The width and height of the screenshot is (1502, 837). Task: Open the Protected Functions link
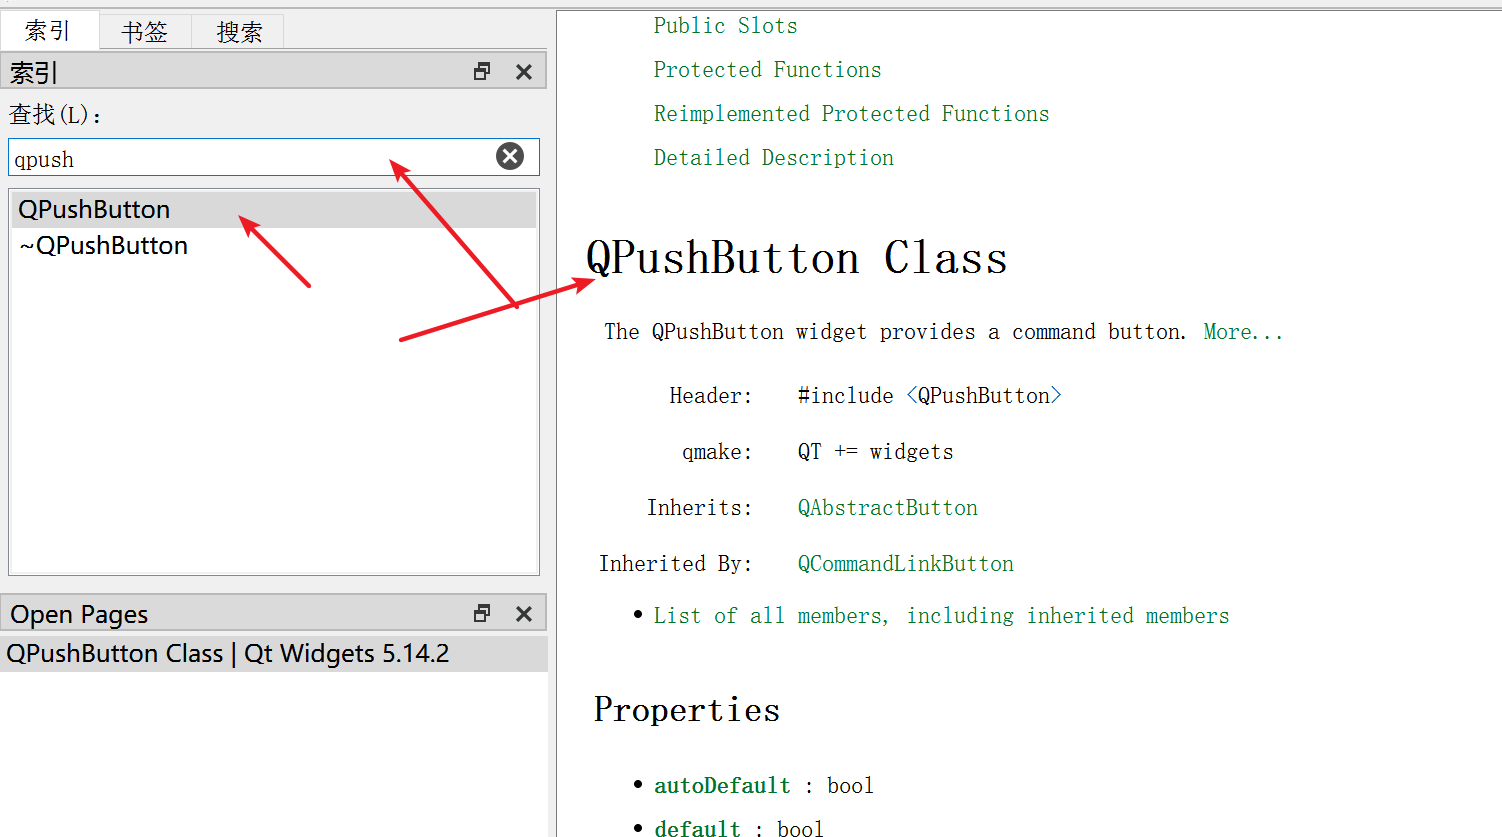click(768, 70)
